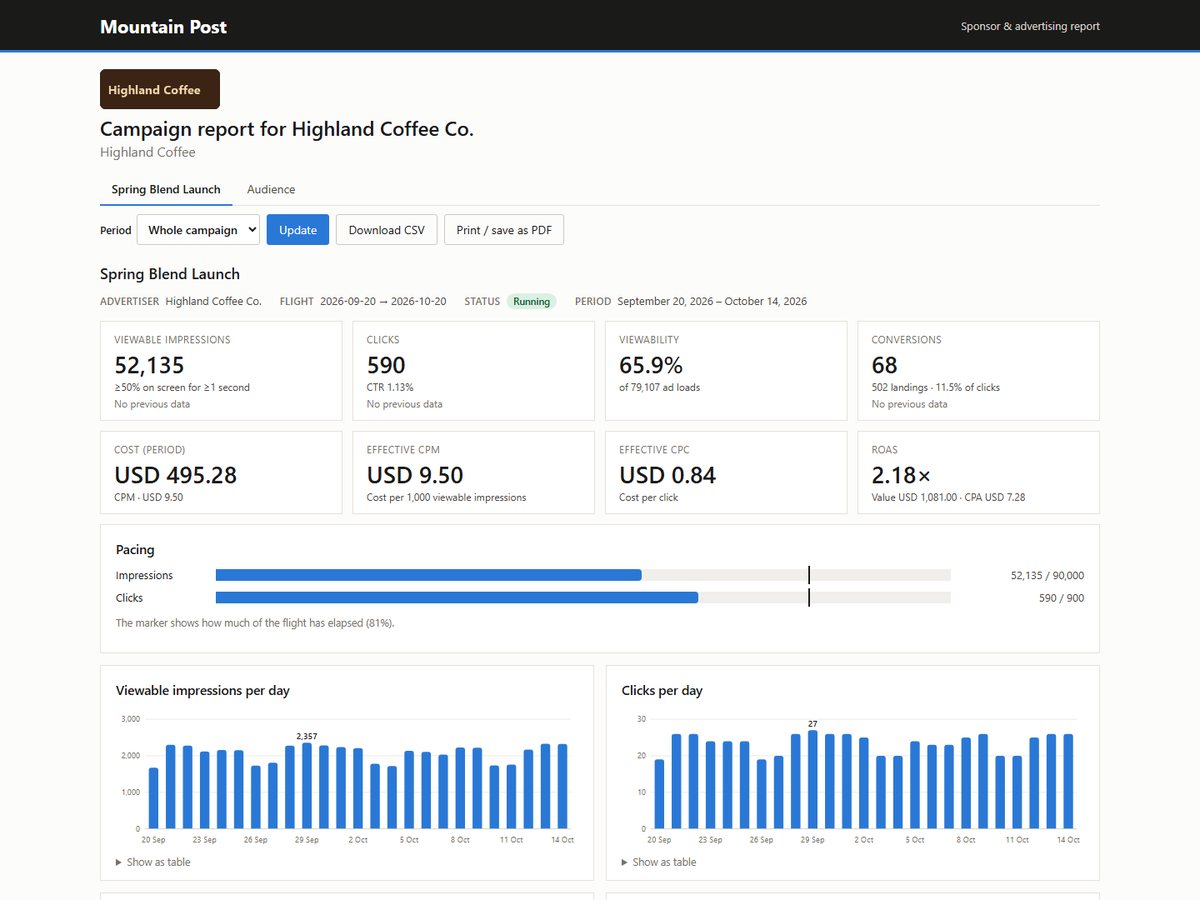Click Value USD 1,081.00 · CPA USD 7.28

[x=948, y=497]
